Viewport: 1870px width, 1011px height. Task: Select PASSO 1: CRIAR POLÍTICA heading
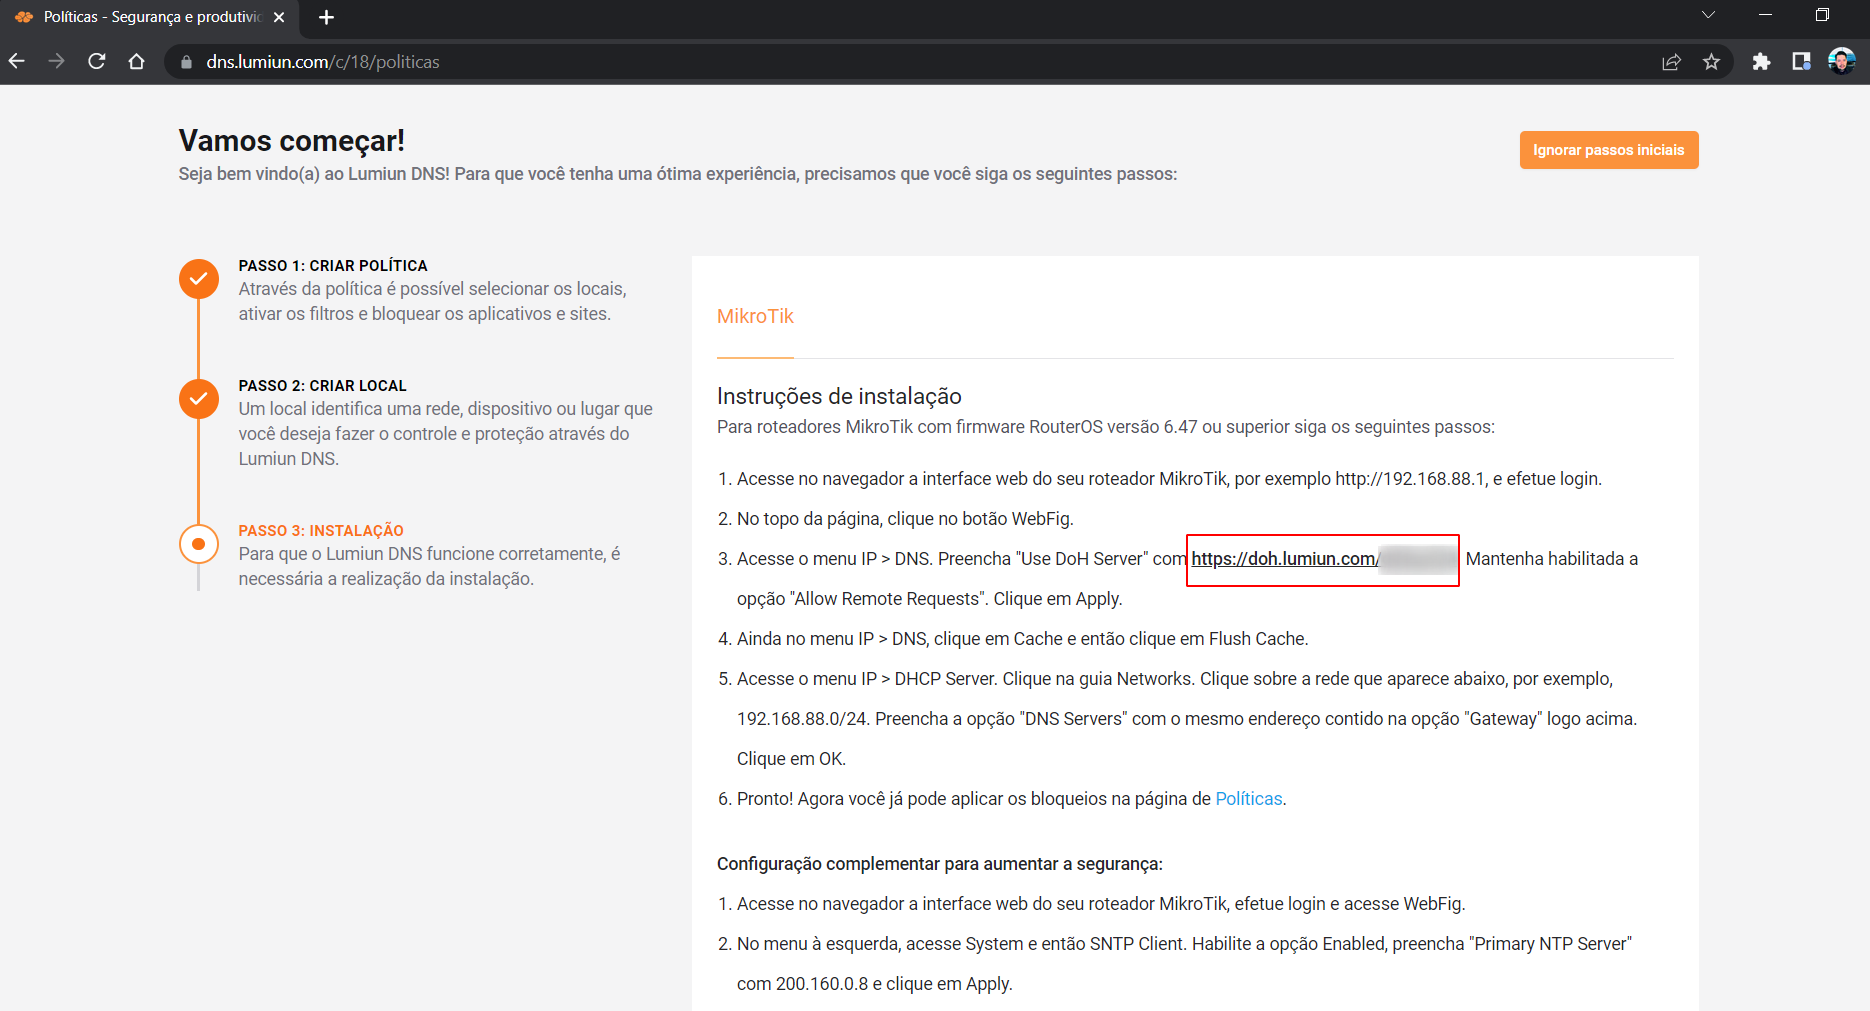point(333,265)
